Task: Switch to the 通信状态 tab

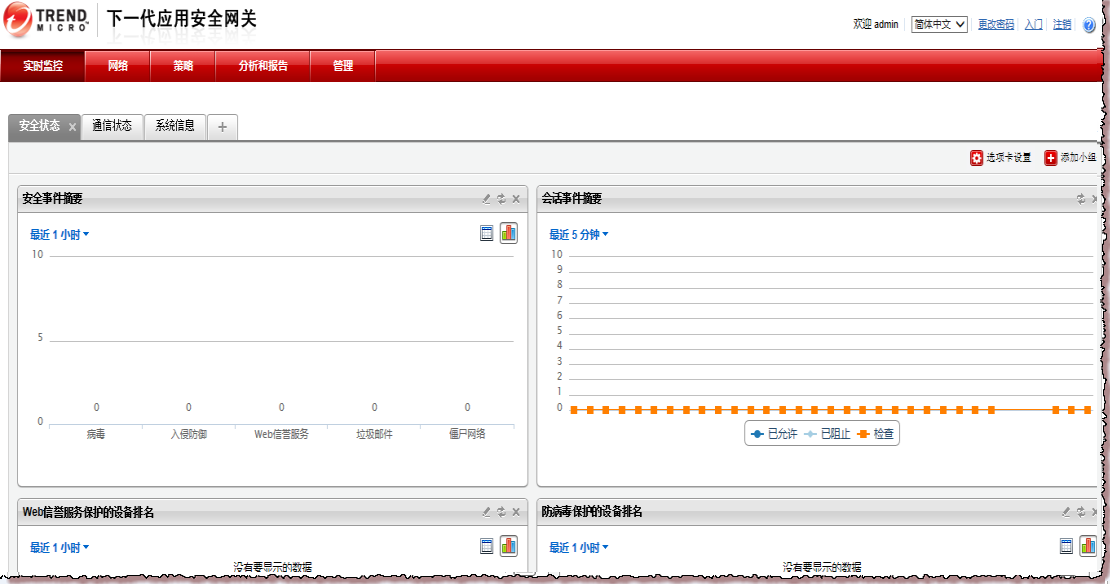Action: click(x=111, y=126)
